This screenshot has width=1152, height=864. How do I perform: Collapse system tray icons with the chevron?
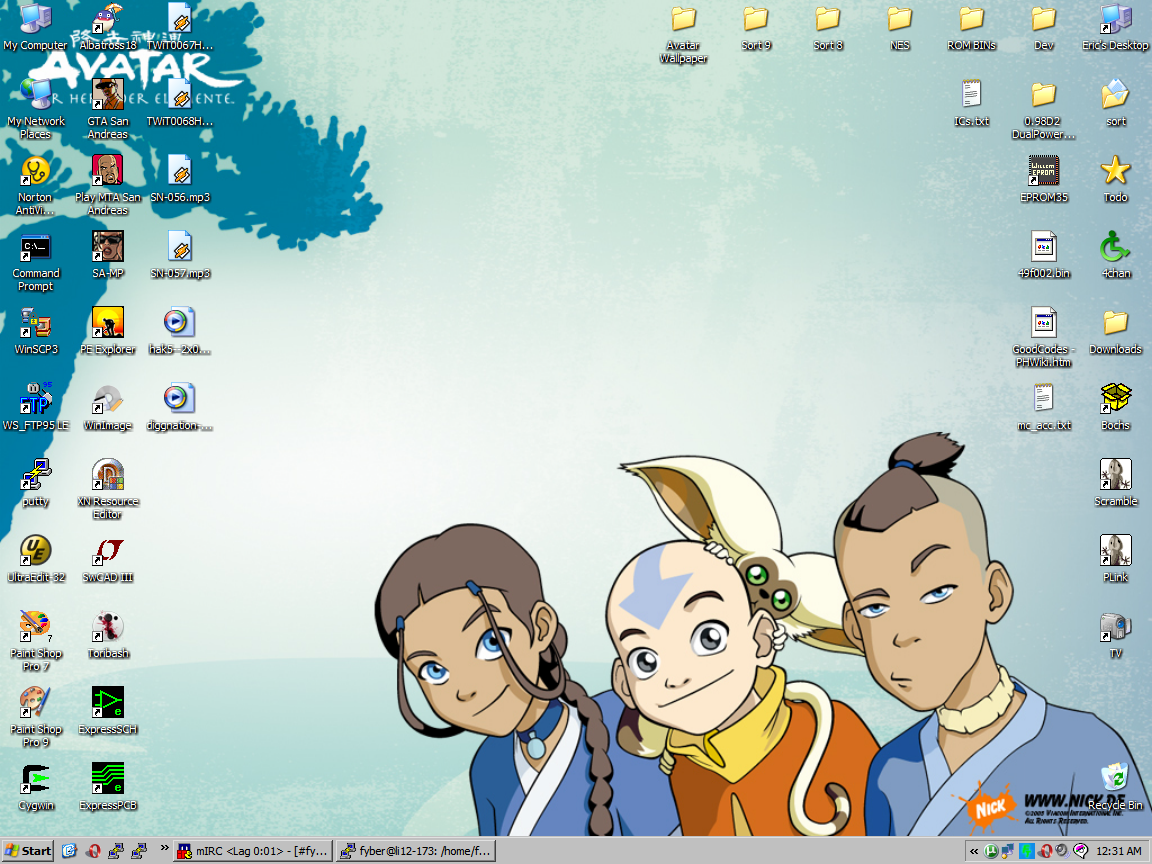tap(973, 852)
